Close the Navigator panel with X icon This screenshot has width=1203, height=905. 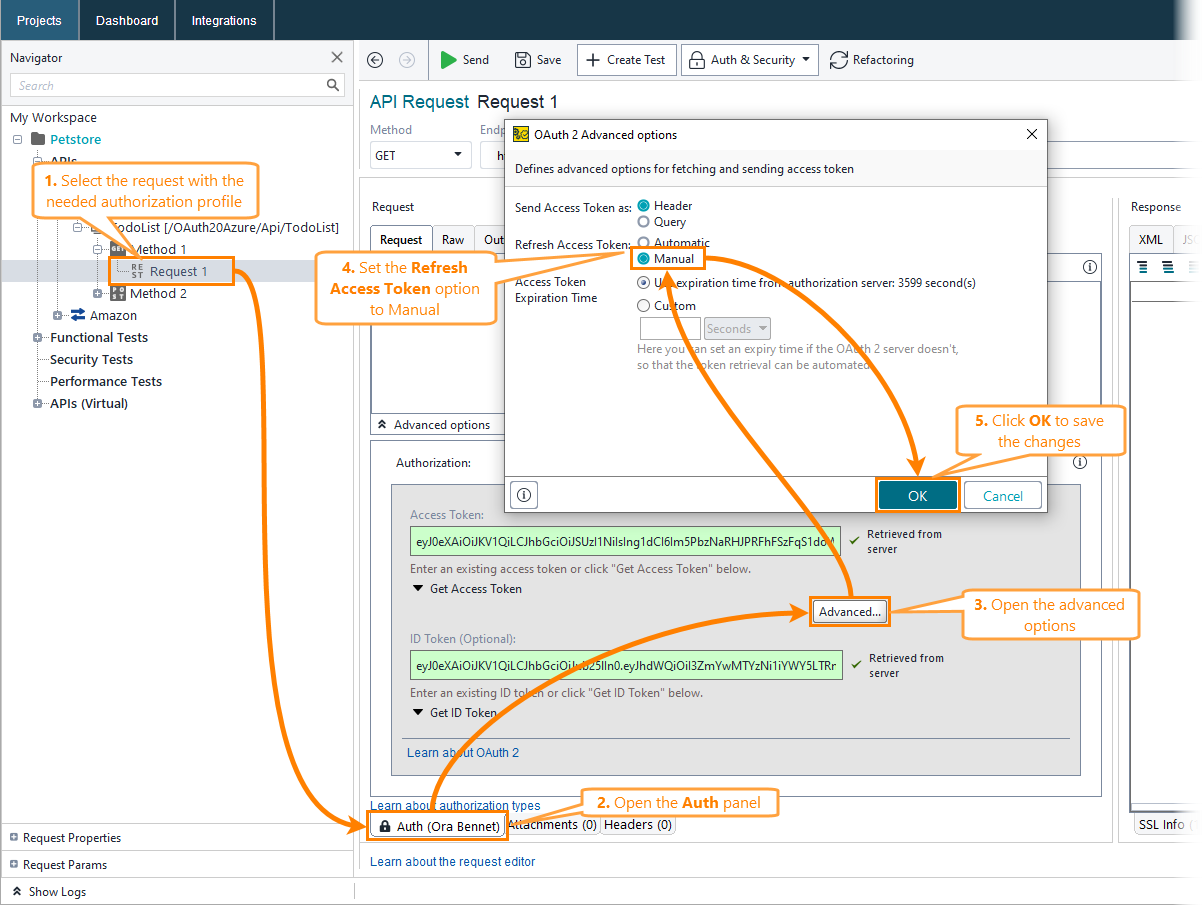[x=337, y=58]
